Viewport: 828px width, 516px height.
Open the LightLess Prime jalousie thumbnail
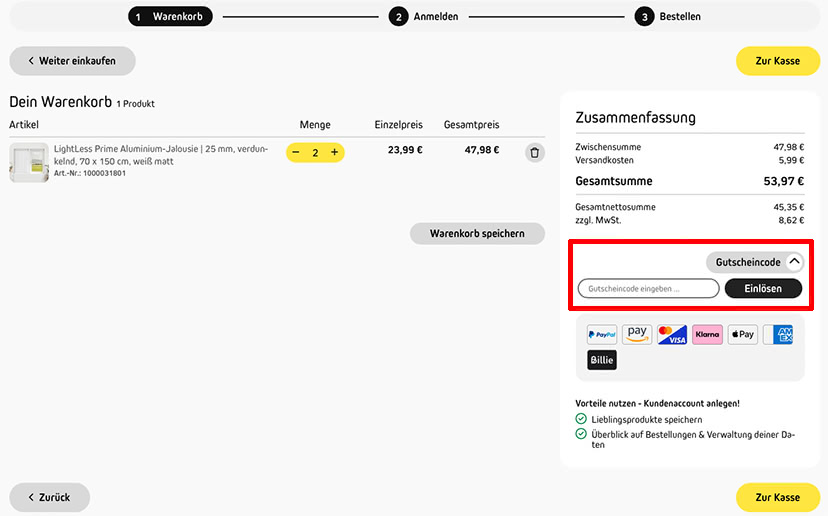click(29, 163)
